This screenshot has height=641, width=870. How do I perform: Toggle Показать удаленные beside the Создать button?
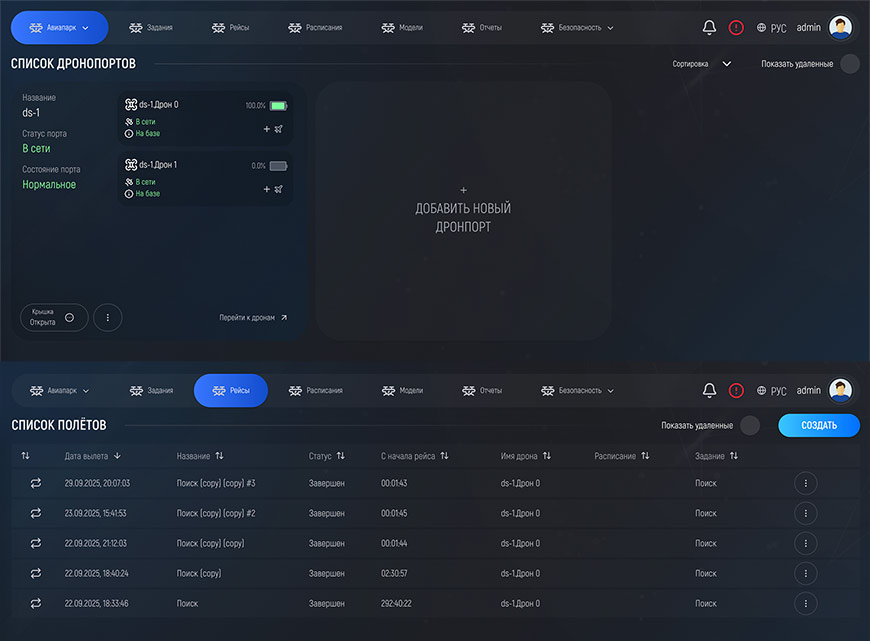pos(749,426)
